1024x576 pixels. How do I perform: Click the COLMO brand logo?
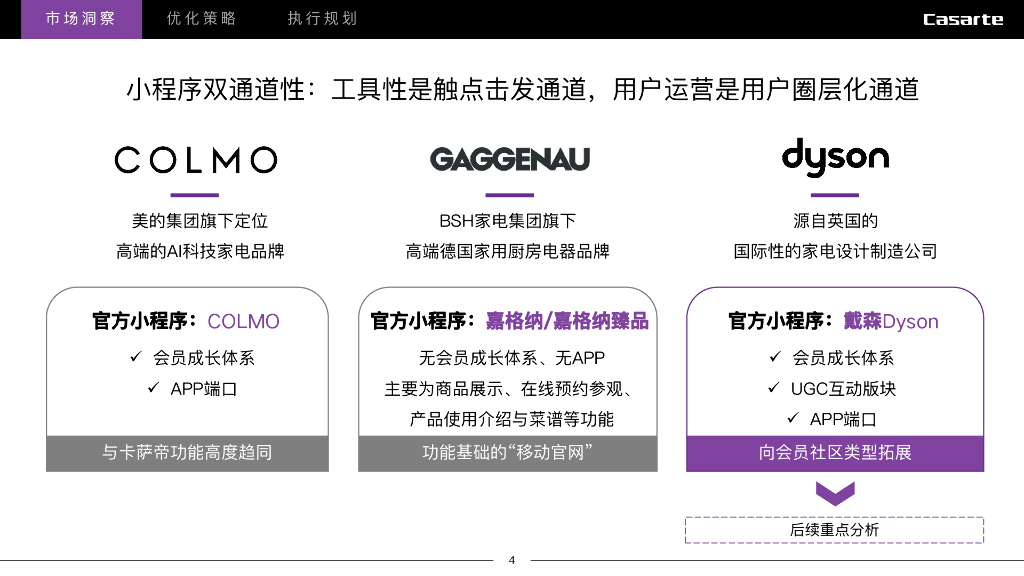coord(196,160)
